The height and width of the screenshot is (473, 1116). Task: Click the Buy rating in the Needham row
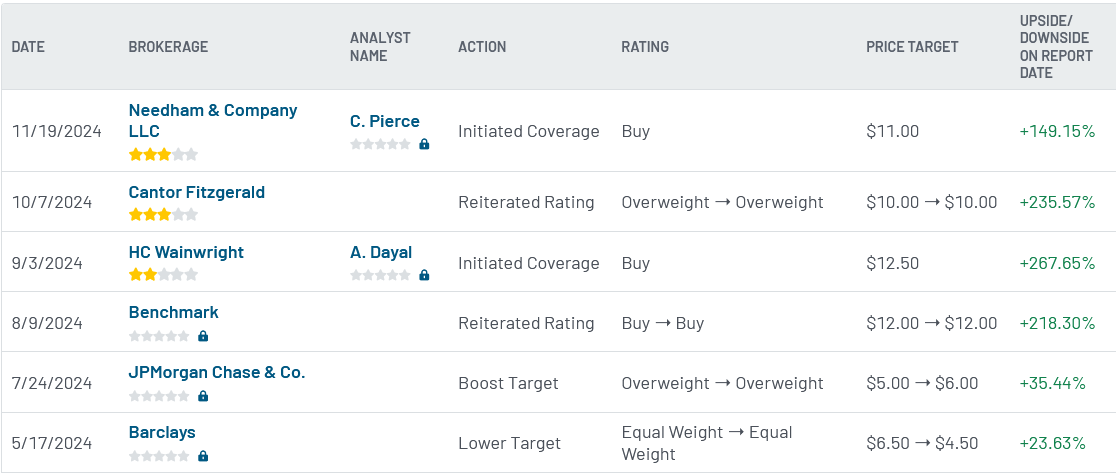(636, 132)
